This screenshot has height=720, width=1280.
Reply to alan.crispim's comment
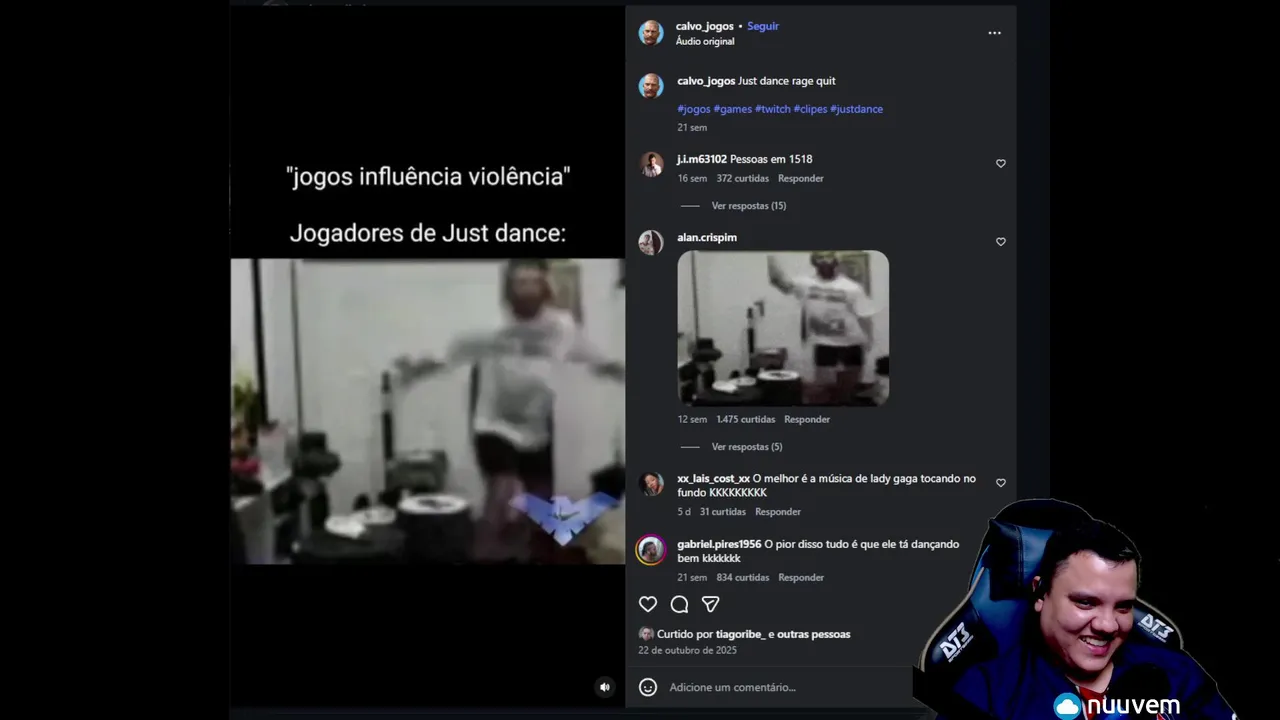(x=807, y=420)
